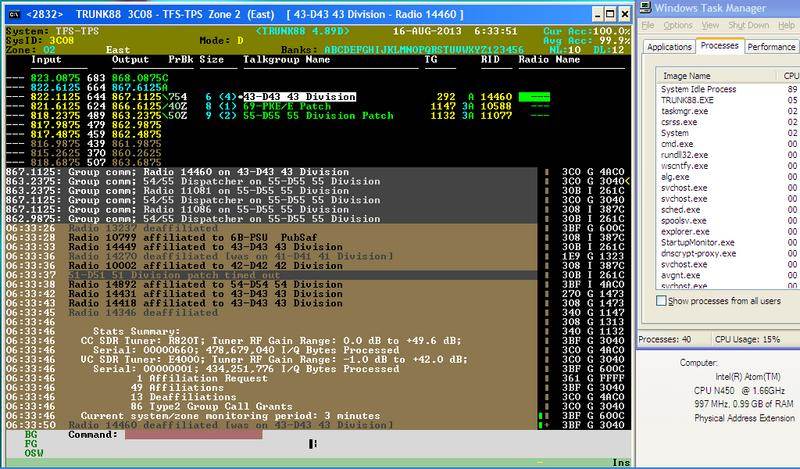
Task: Click the BG color label
Action: 31,434
